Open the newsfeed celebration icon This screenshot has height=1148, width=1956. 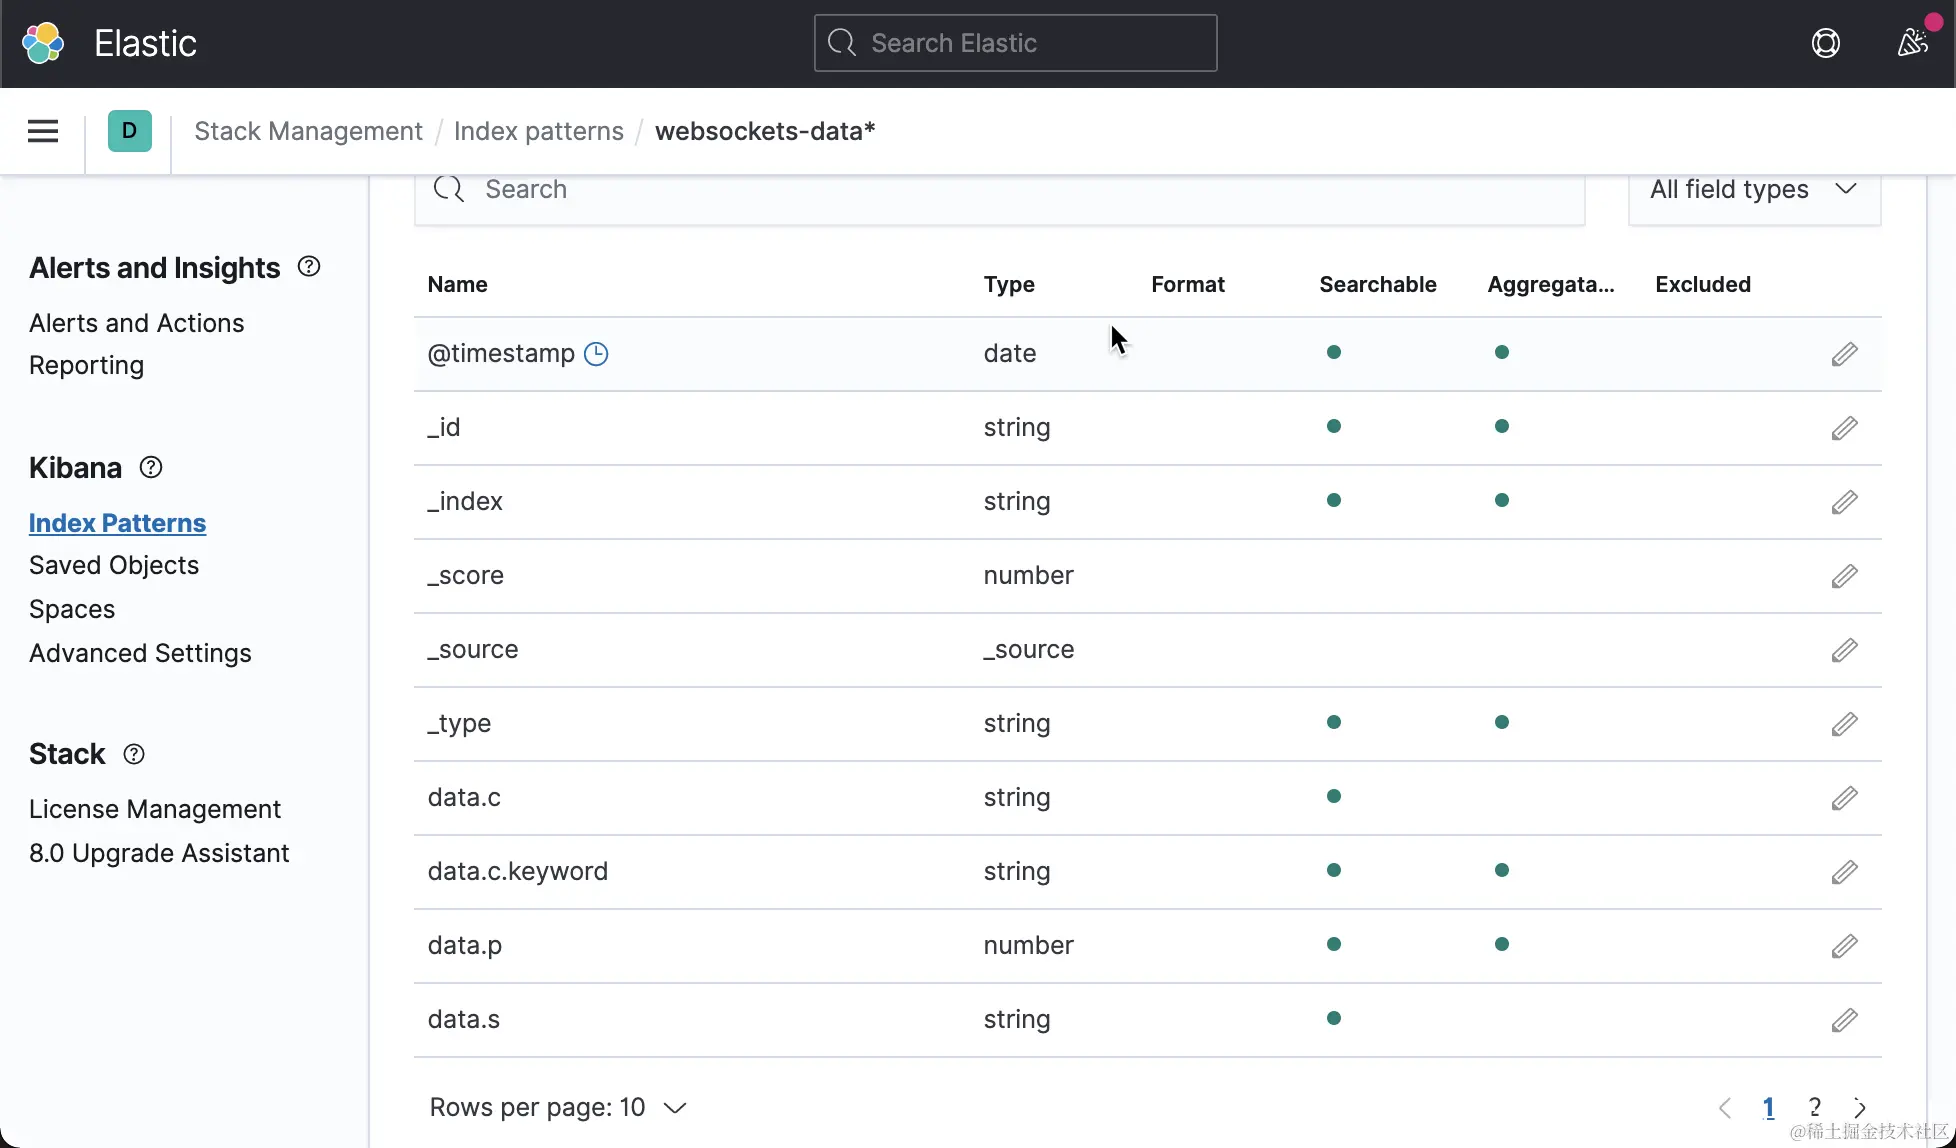pyautogui.click(x=1912, y=43)
